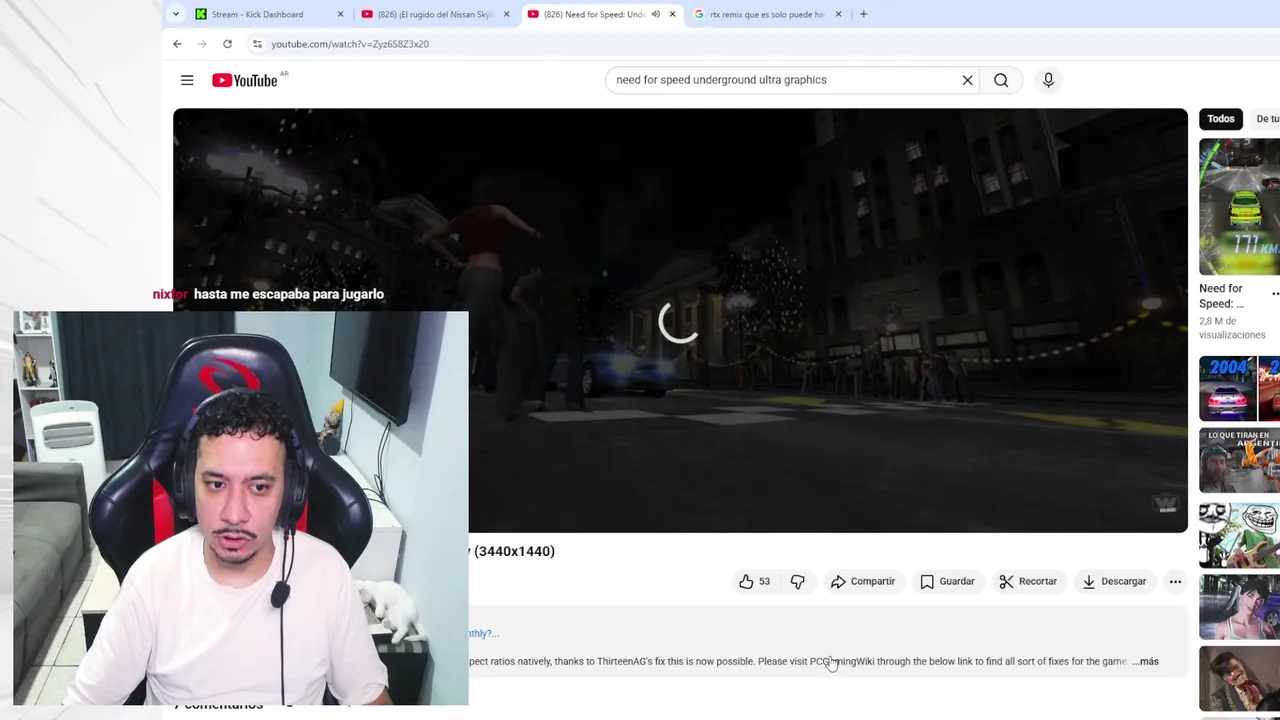The width and height of the screenshot is (1280, 720).
Task: Click the browser address bar URL
Action: (x=350, y=44)
